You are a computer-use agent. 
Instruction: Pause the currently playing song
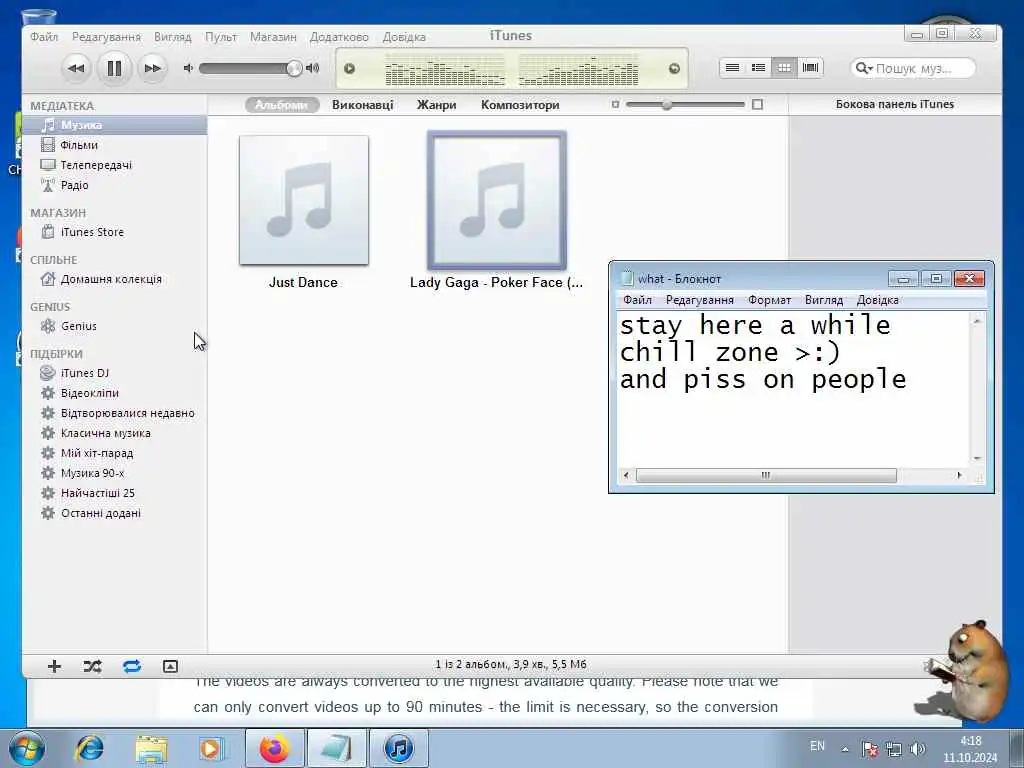pyautogui.click(x=114, y=68)
